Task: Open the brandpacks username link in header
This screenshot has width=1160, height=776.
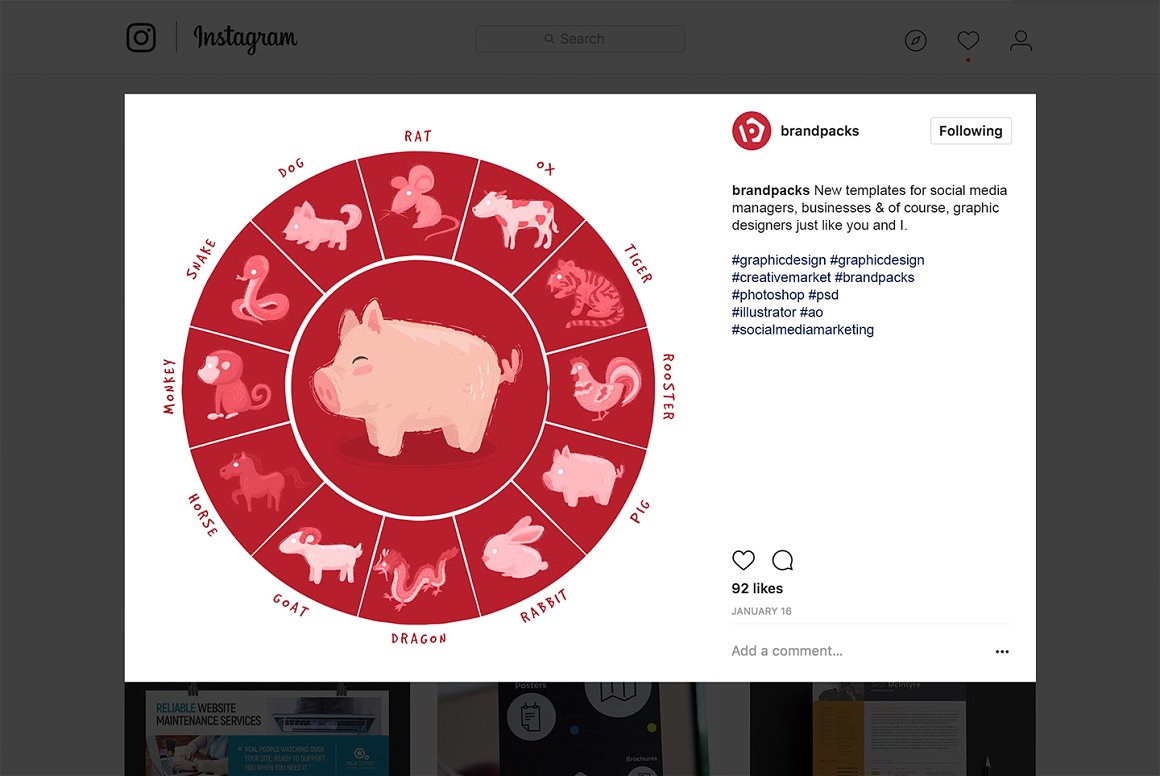Action: [x=819, y=131]
